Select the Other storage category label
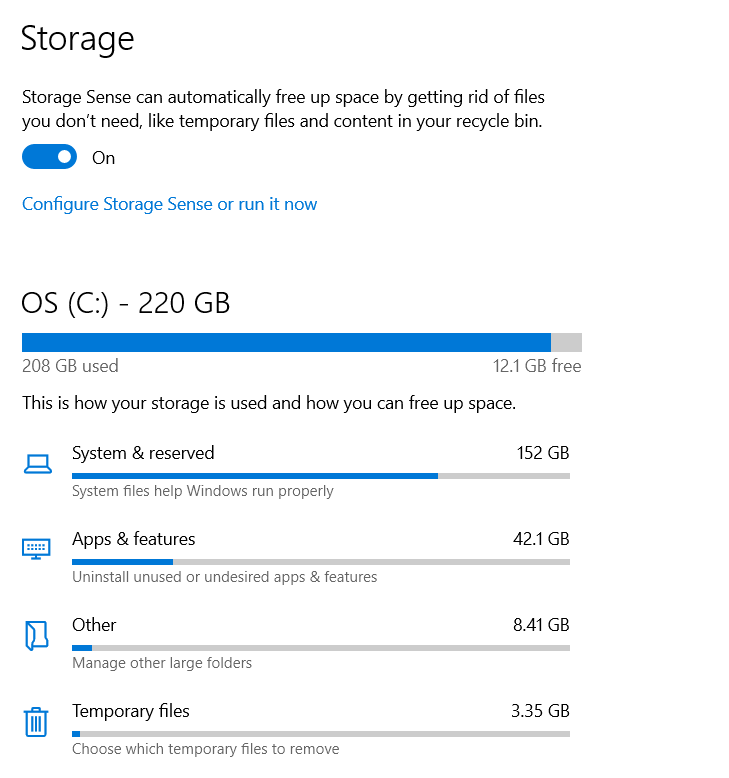Viewport: 729px width, 778px height. 94,625
